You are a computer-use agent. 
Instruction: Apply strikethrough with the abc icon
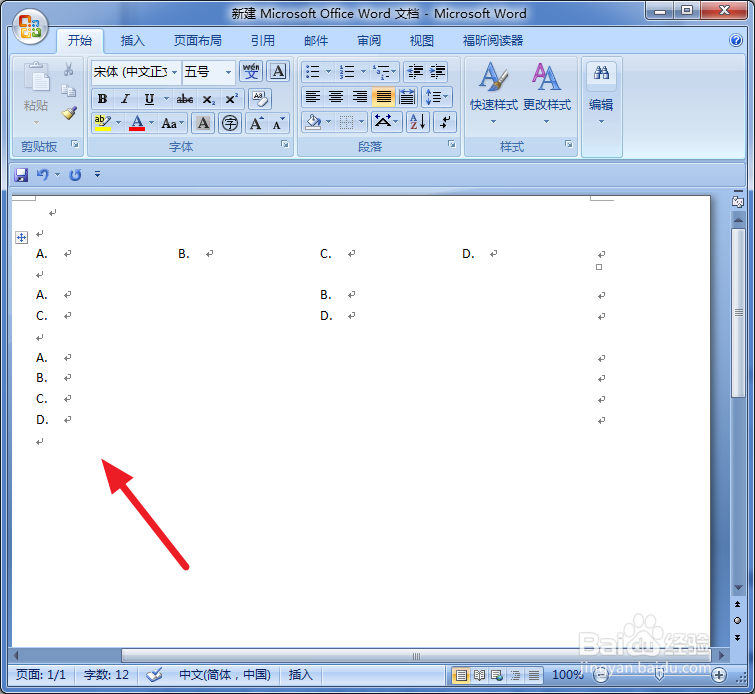(x=185, y=99)
